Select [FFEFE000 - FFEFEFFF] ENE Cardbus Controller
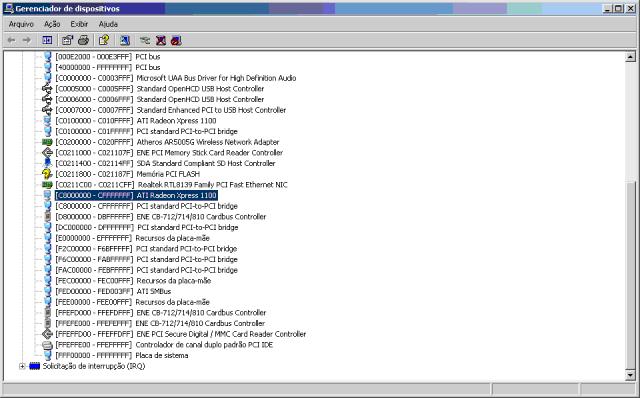The width and height of the screenshot is (640, 398). pyautogui.click(x=160, y=323)
